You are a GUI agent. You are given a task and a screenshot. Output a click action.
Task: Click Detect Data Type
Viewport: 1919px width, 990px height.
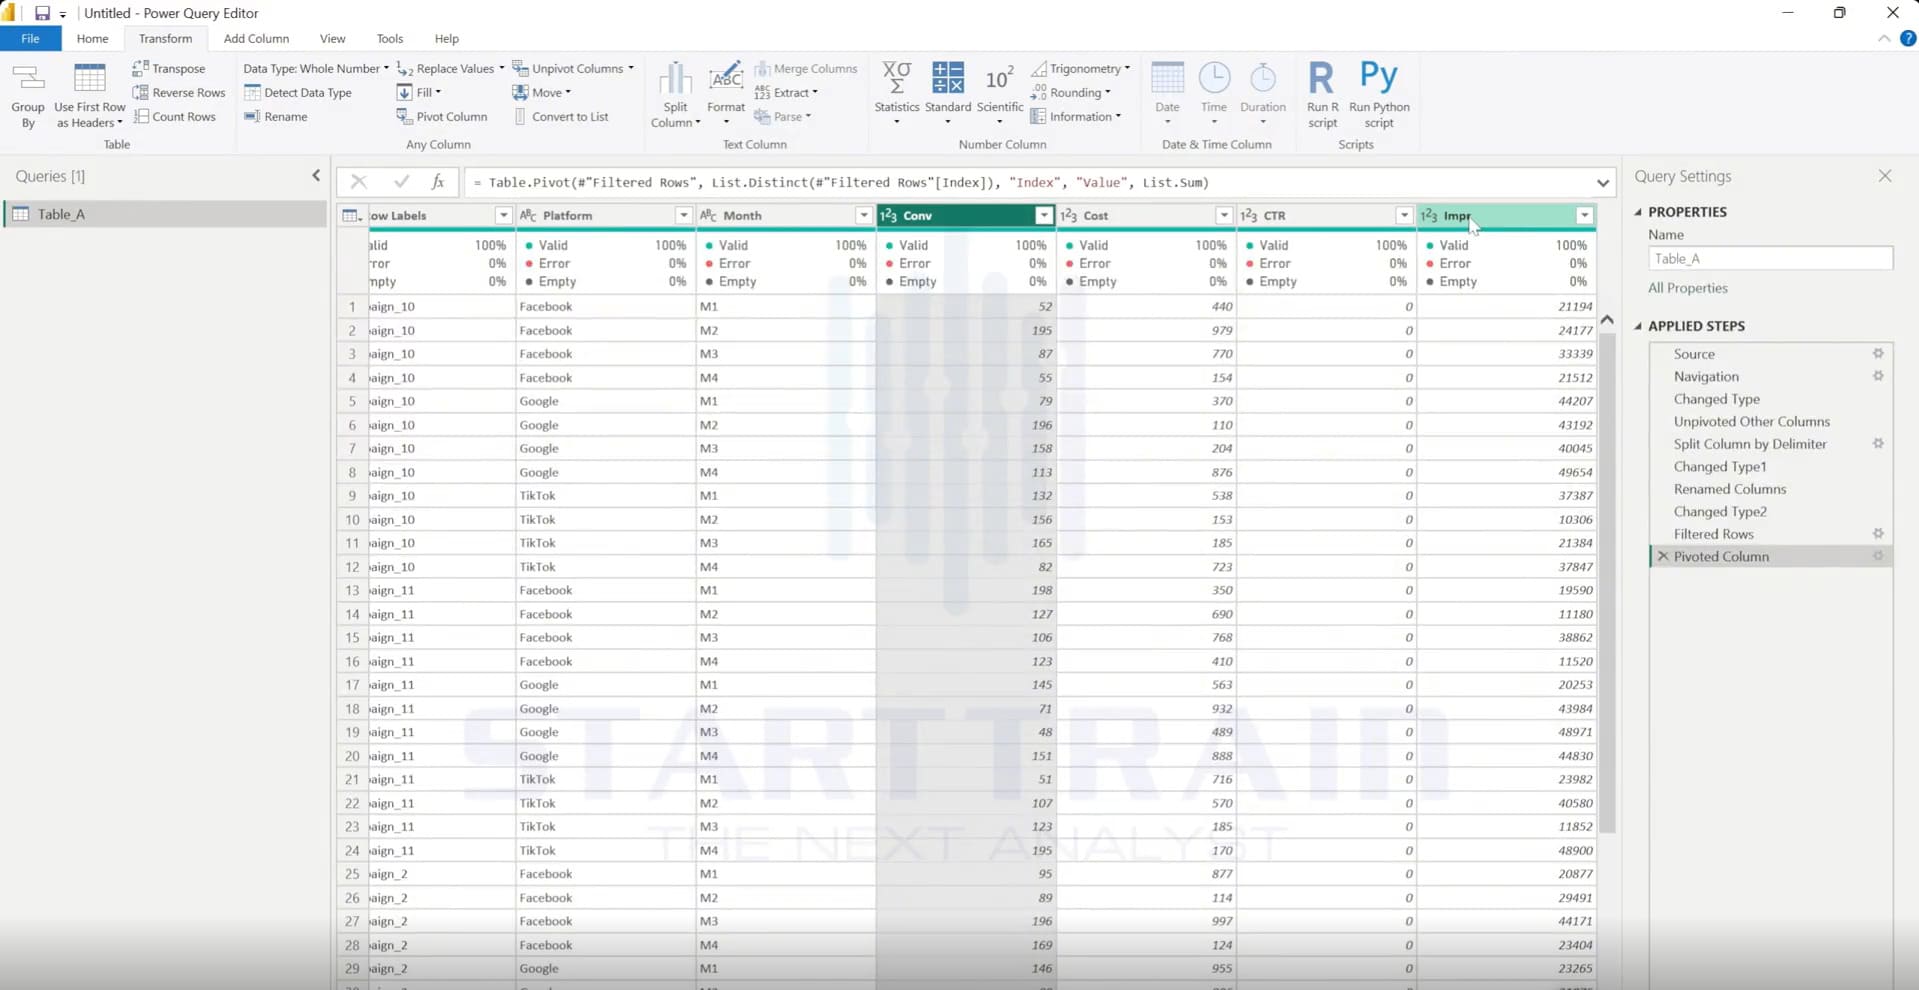tap(298, 92)
